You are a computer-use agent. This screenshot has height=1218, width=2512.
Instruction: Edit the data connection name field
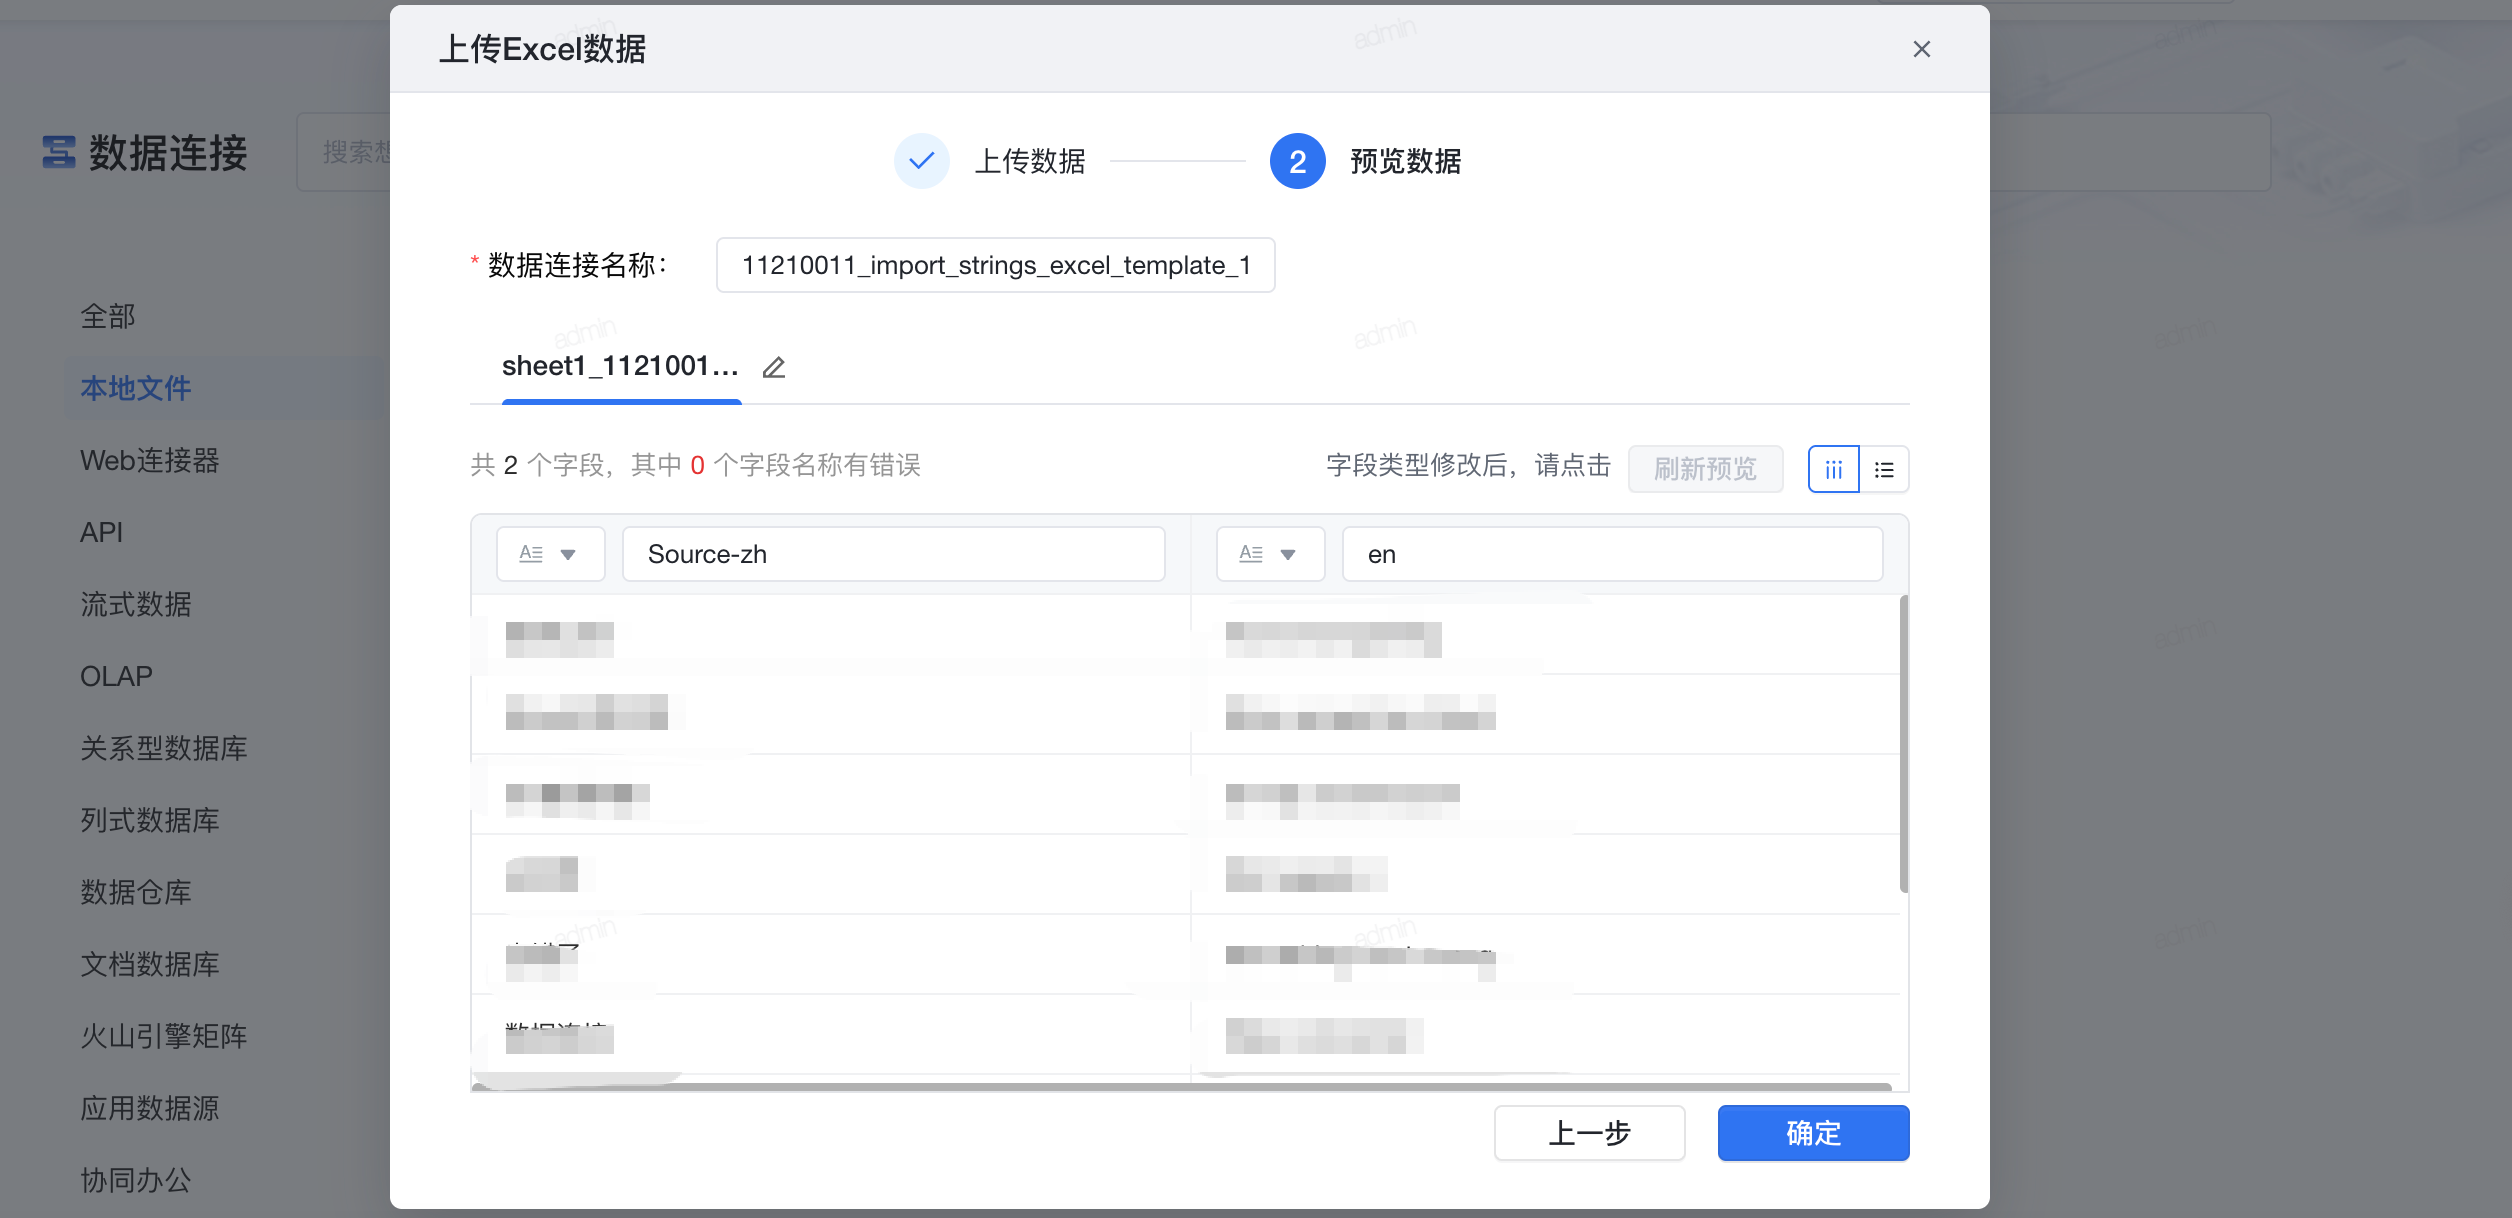995,265
